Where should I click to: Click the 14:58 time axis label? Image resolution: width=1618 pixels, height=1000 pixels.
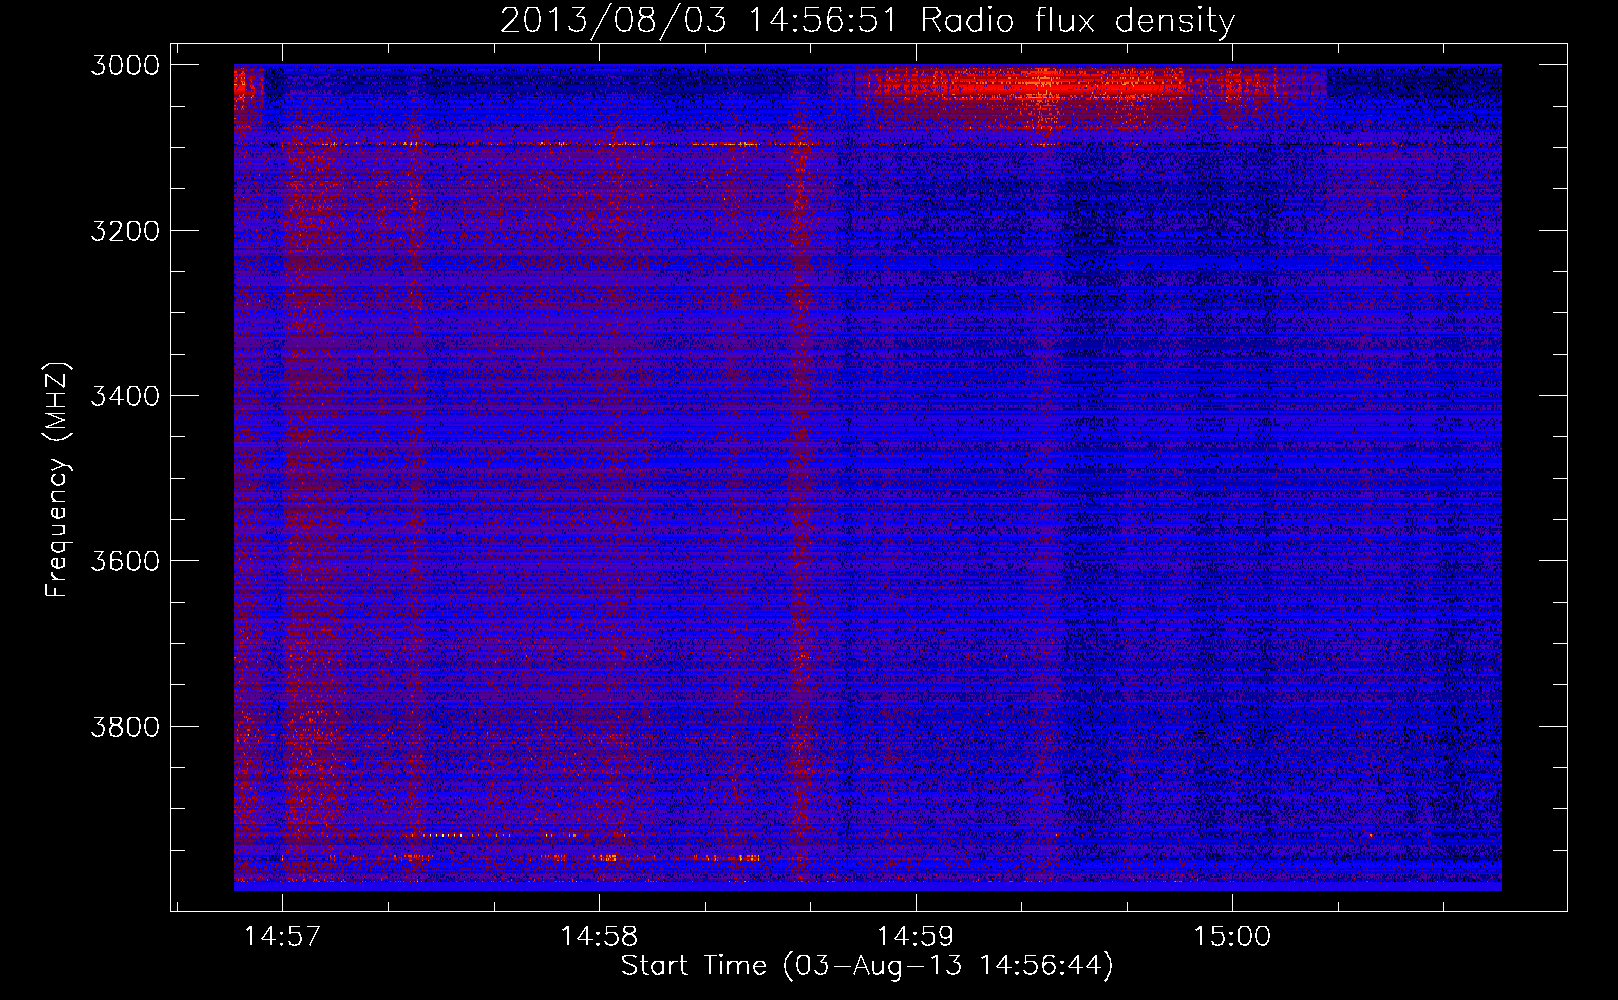click(599, 936)
